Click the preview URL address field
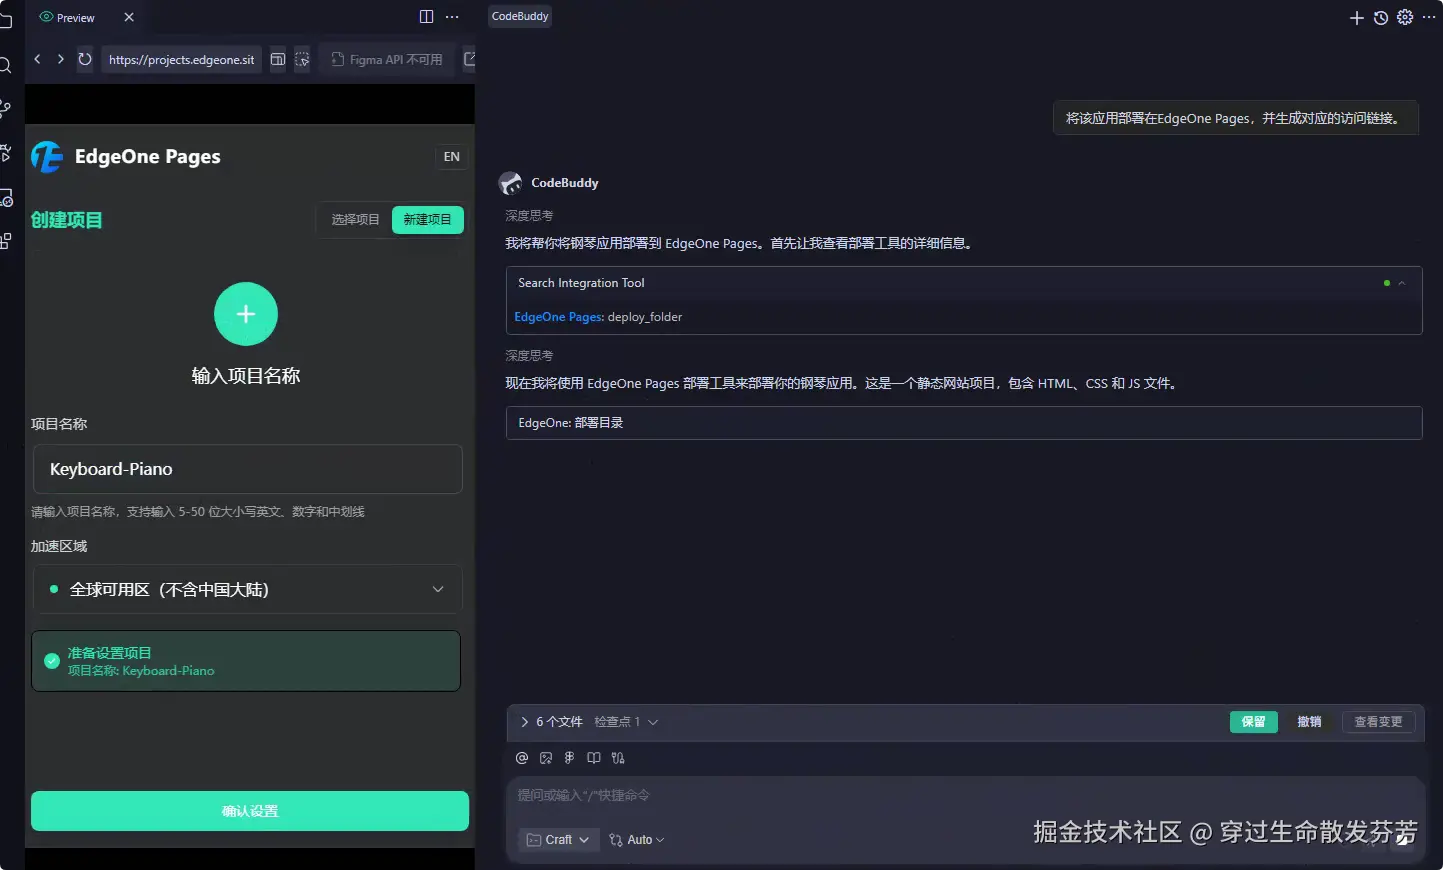The height and width of the screenshot is (870, 1443). tap(181, 60)
